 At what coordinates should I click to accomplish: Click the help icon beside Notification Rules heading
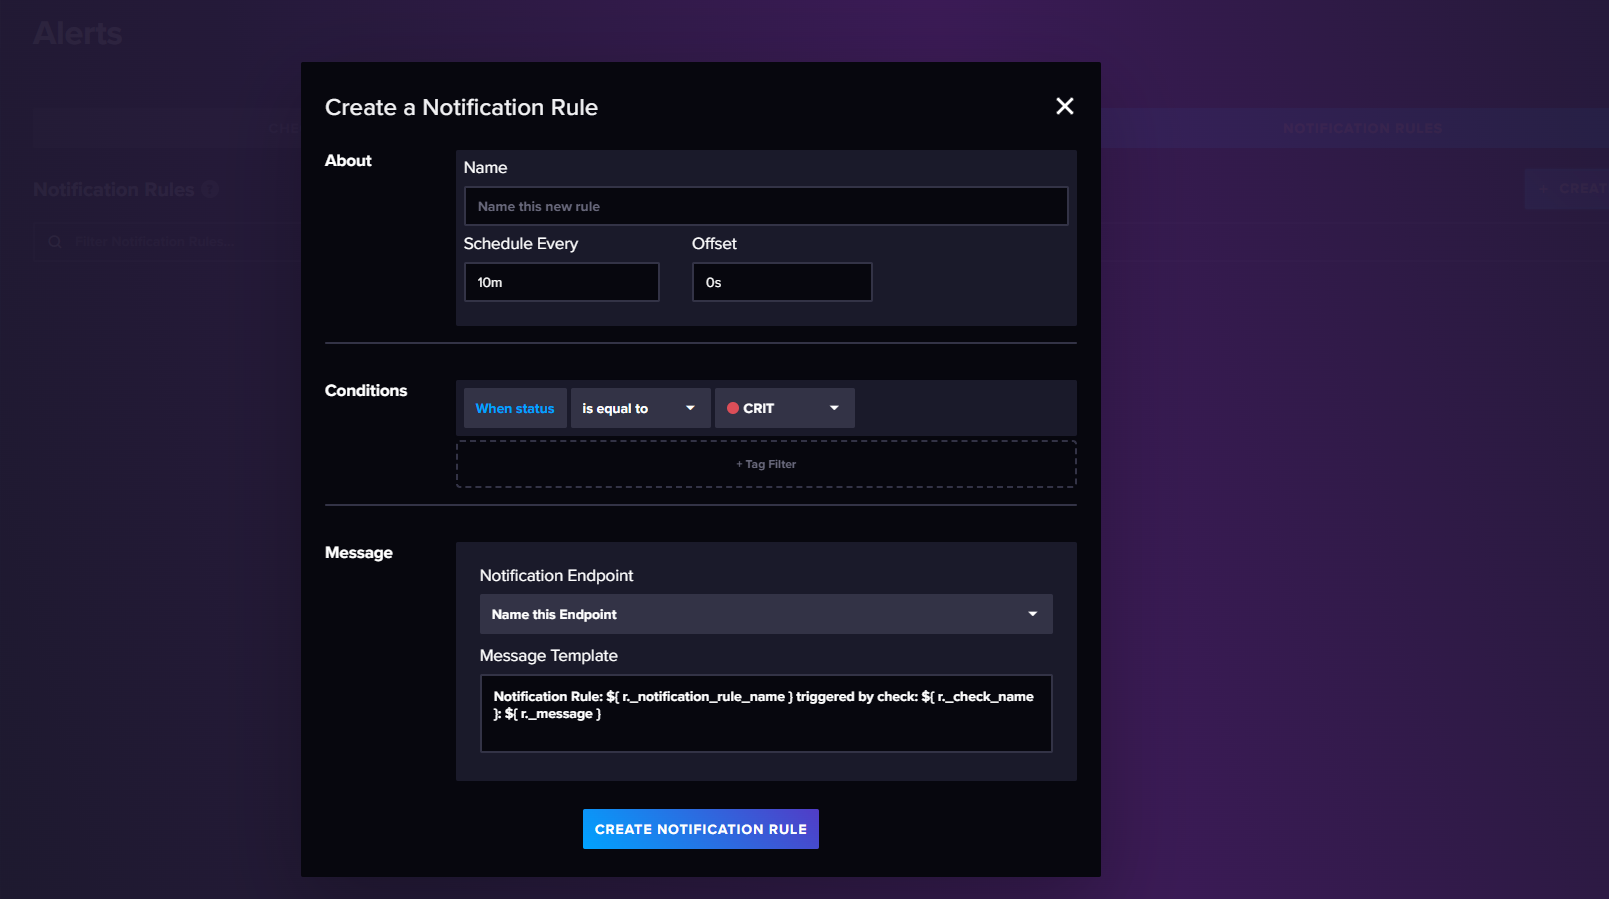pyautogui.click(x=210, y=189)
